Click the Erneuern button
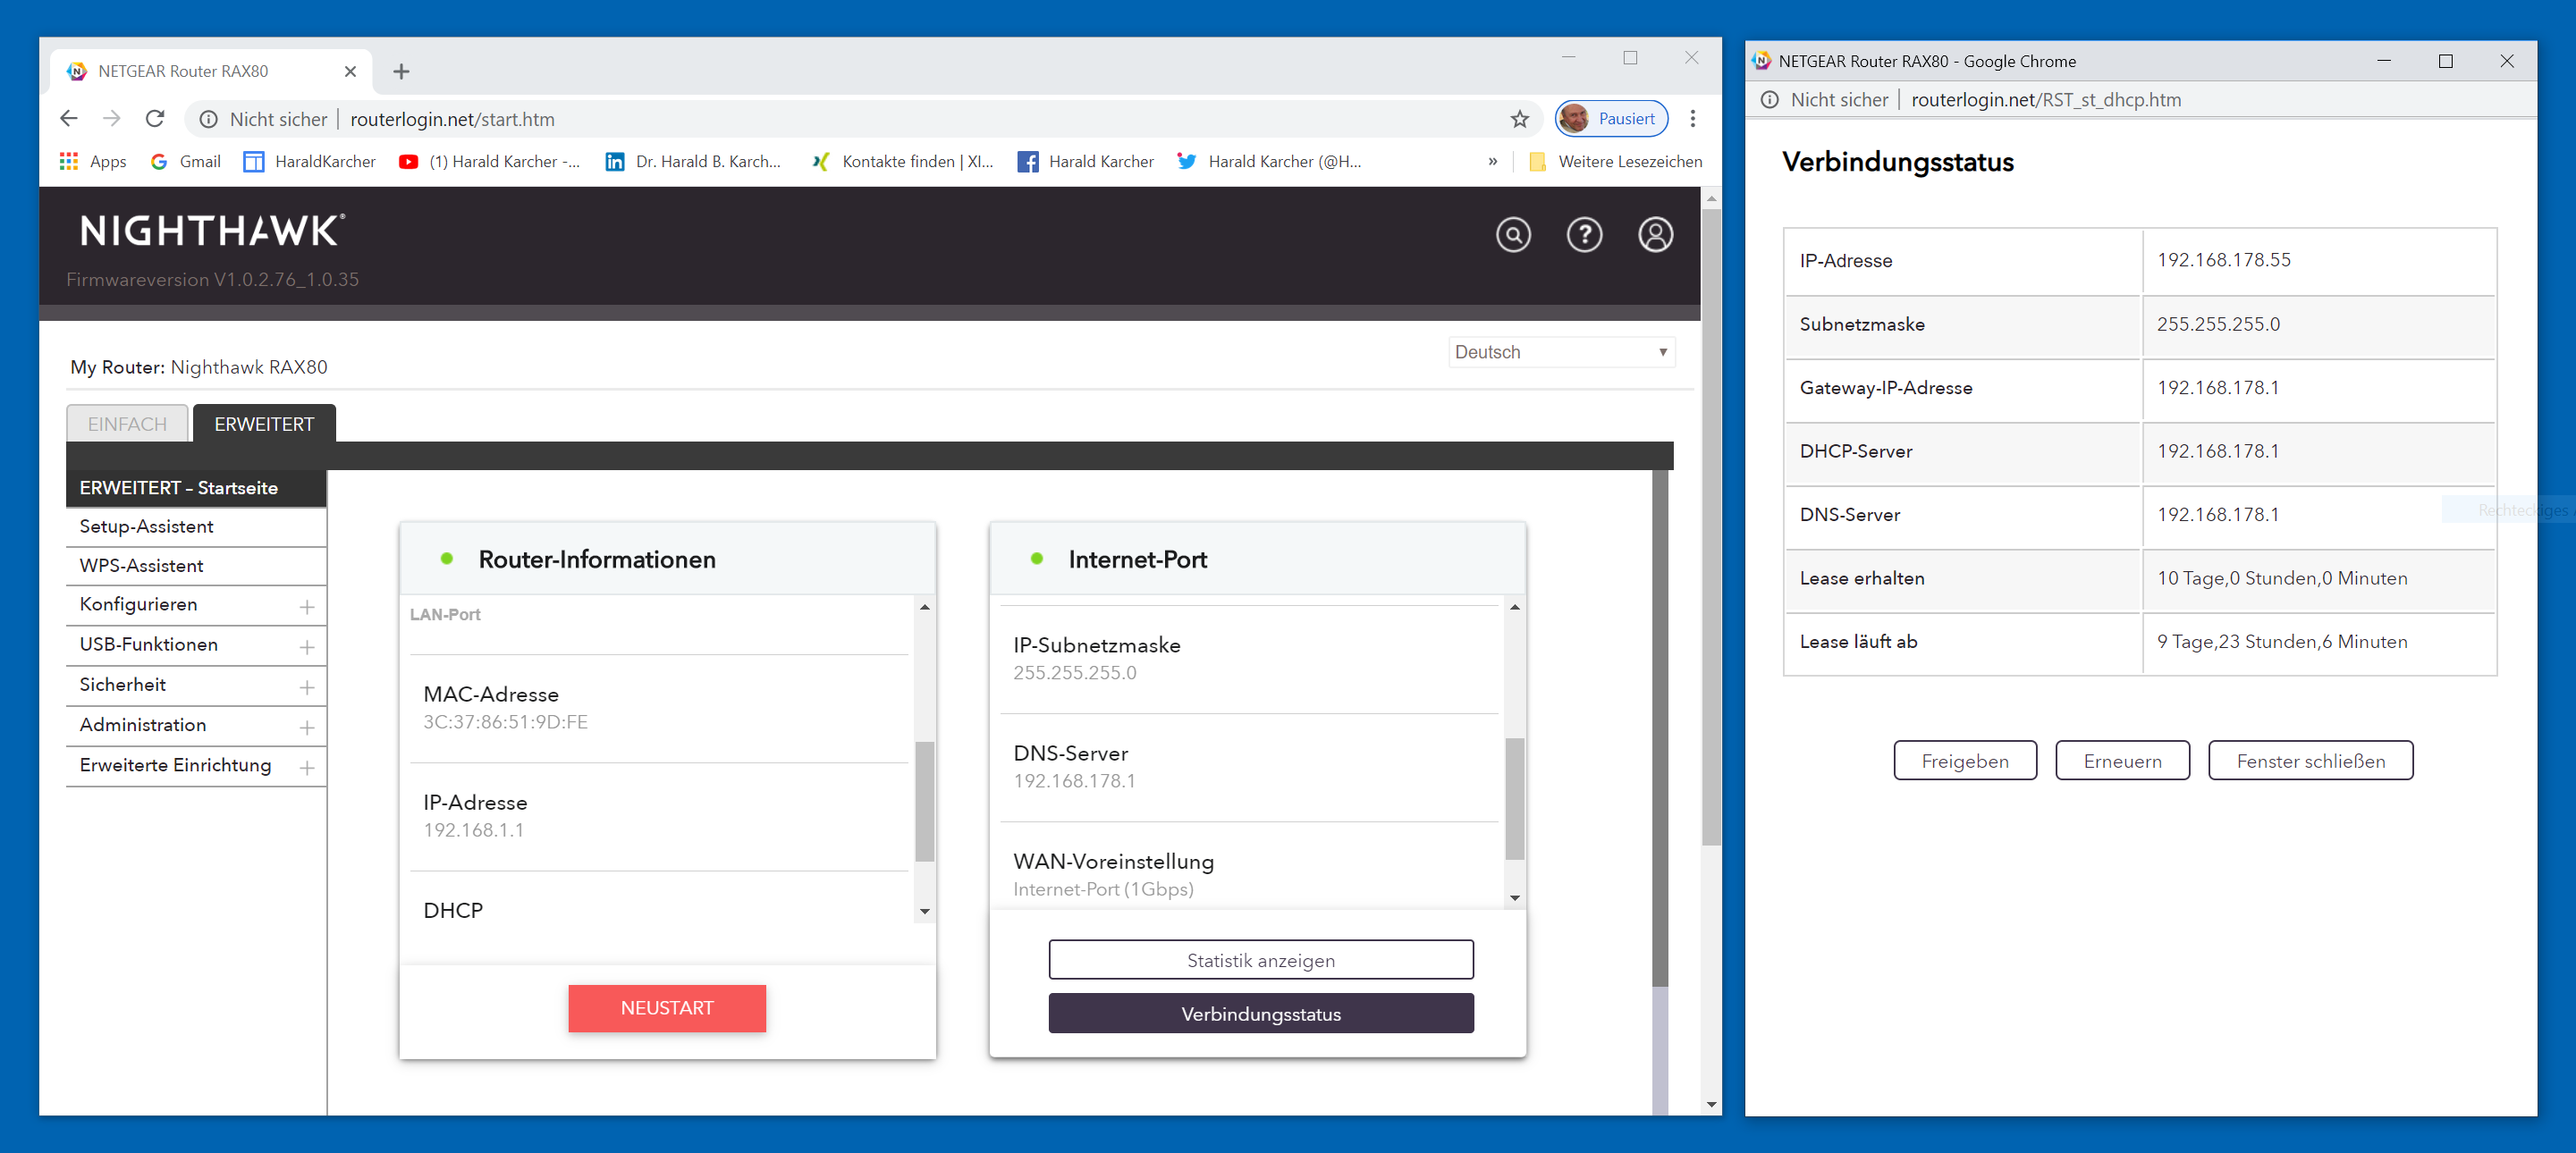 (2121, 760)
